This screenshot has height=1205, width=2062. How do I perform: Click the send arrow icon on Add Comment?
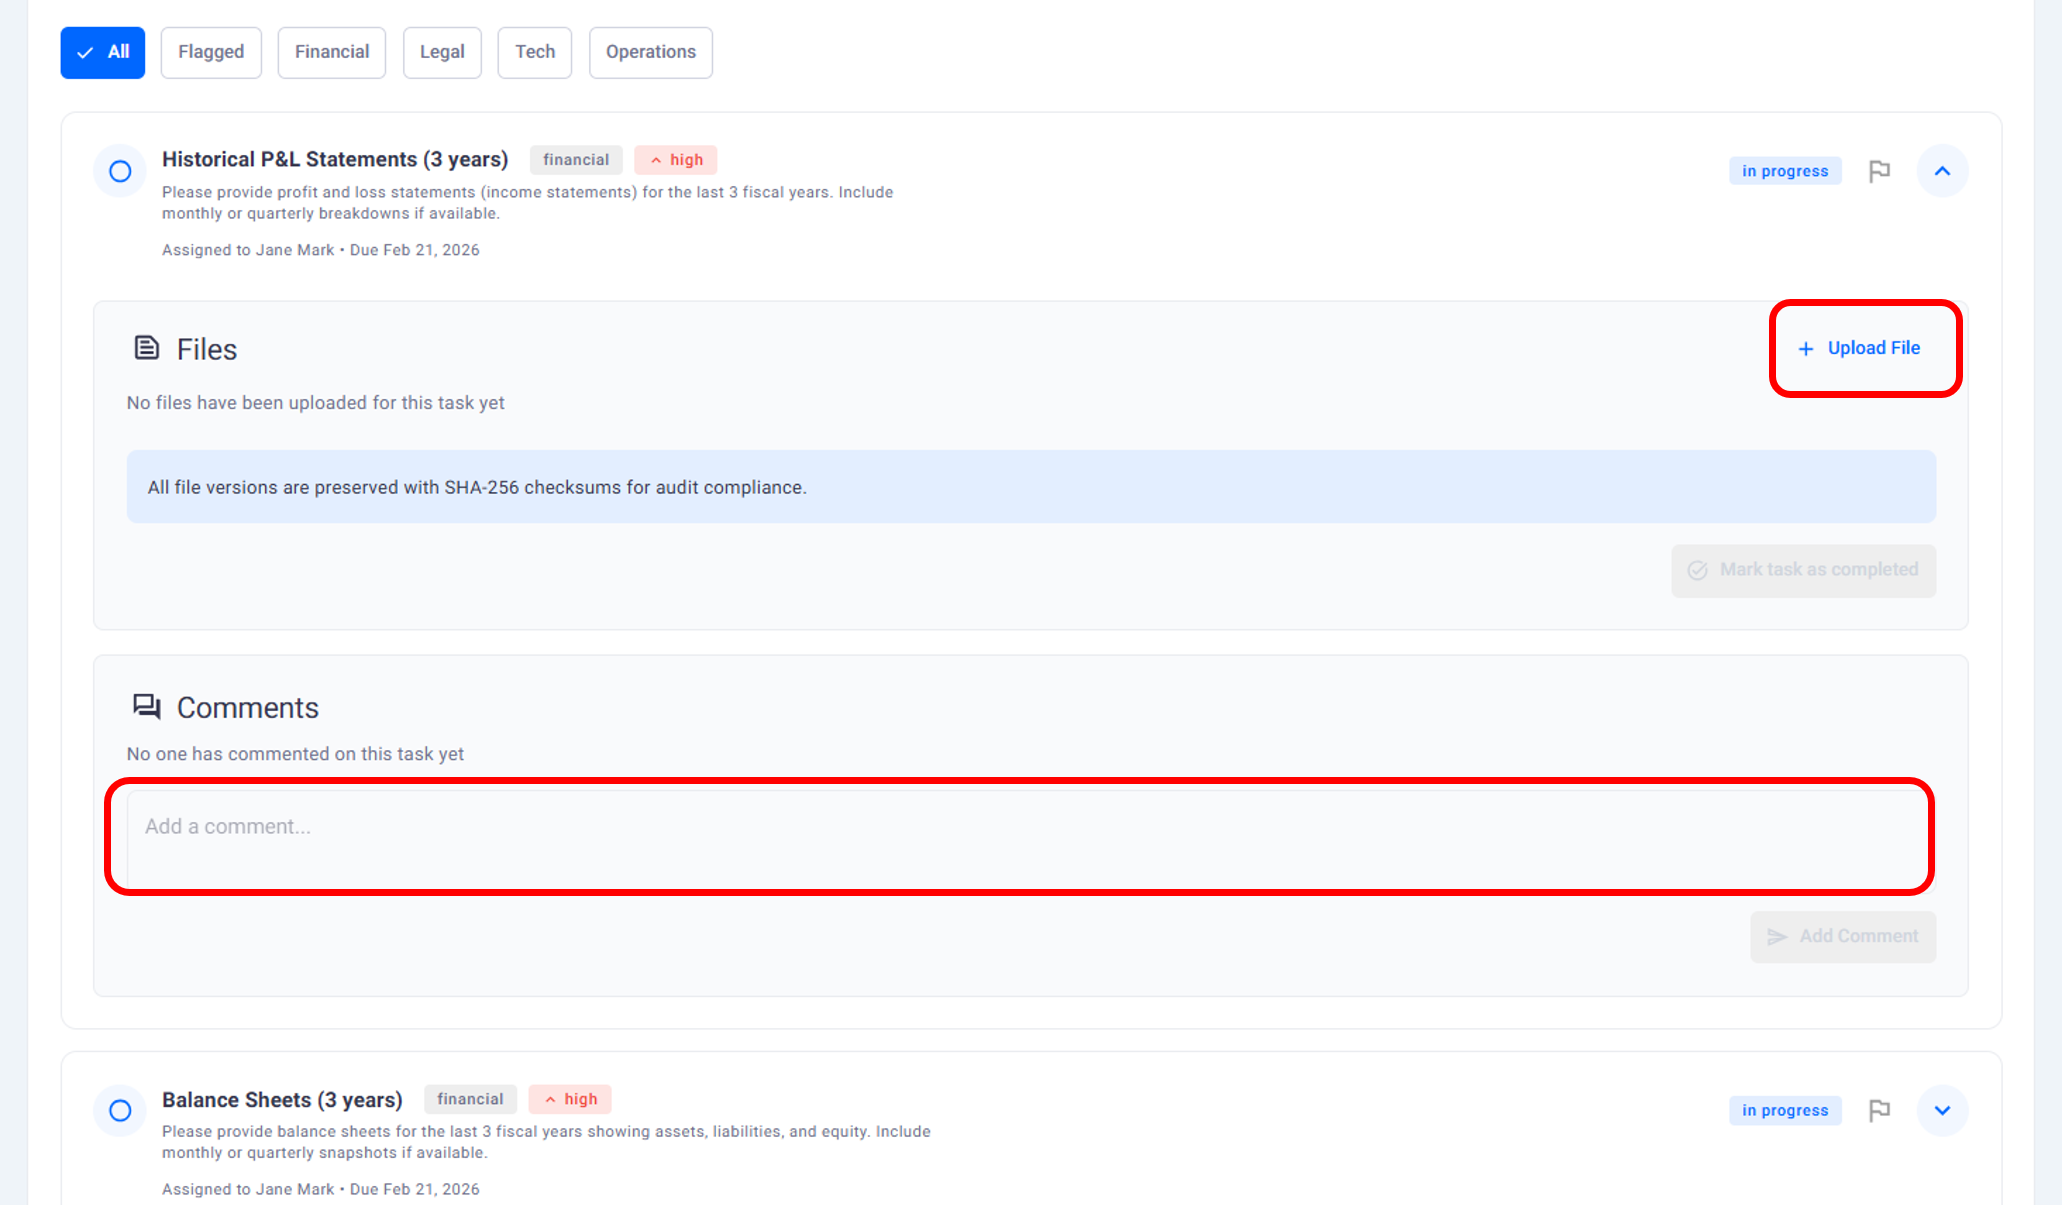pyautogui.click(x=1777, y=937)
